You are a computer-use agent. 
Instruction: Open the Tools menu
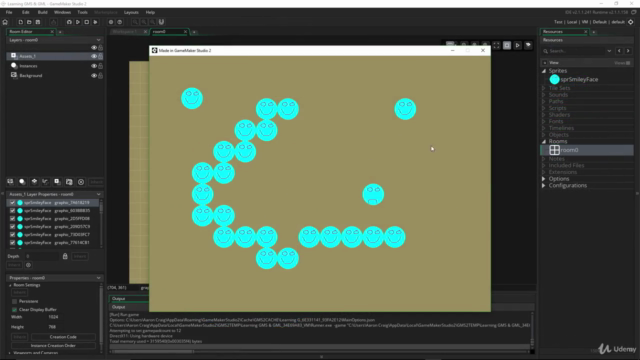pyautogui.click(x=82, y=13)
